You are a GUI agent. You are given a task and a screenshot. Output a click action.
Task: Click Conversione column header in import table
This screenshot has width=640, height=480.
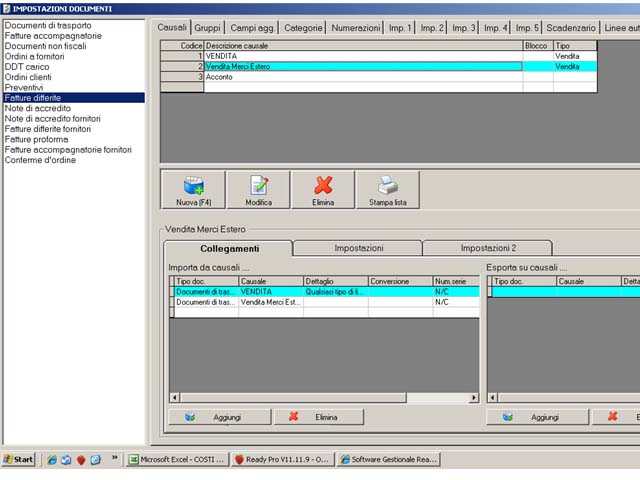[400, 281]
